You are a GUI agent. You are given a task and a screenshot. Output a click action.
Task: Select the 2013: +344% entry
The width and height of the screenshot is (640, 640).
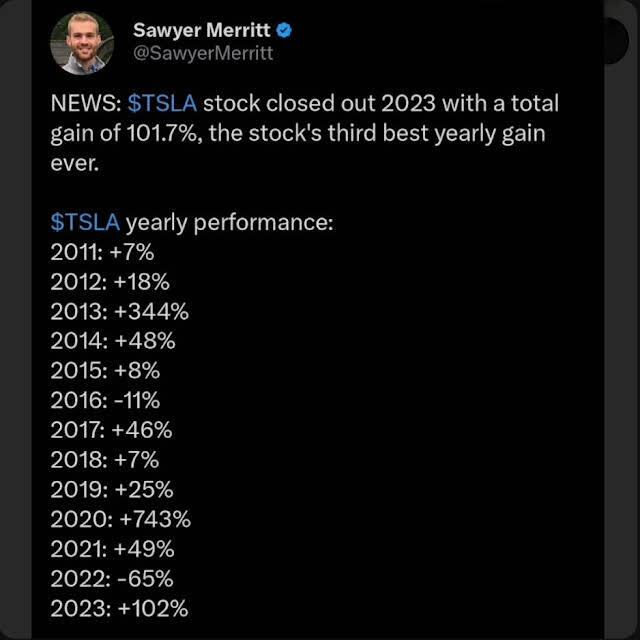[x=119, y=311]
